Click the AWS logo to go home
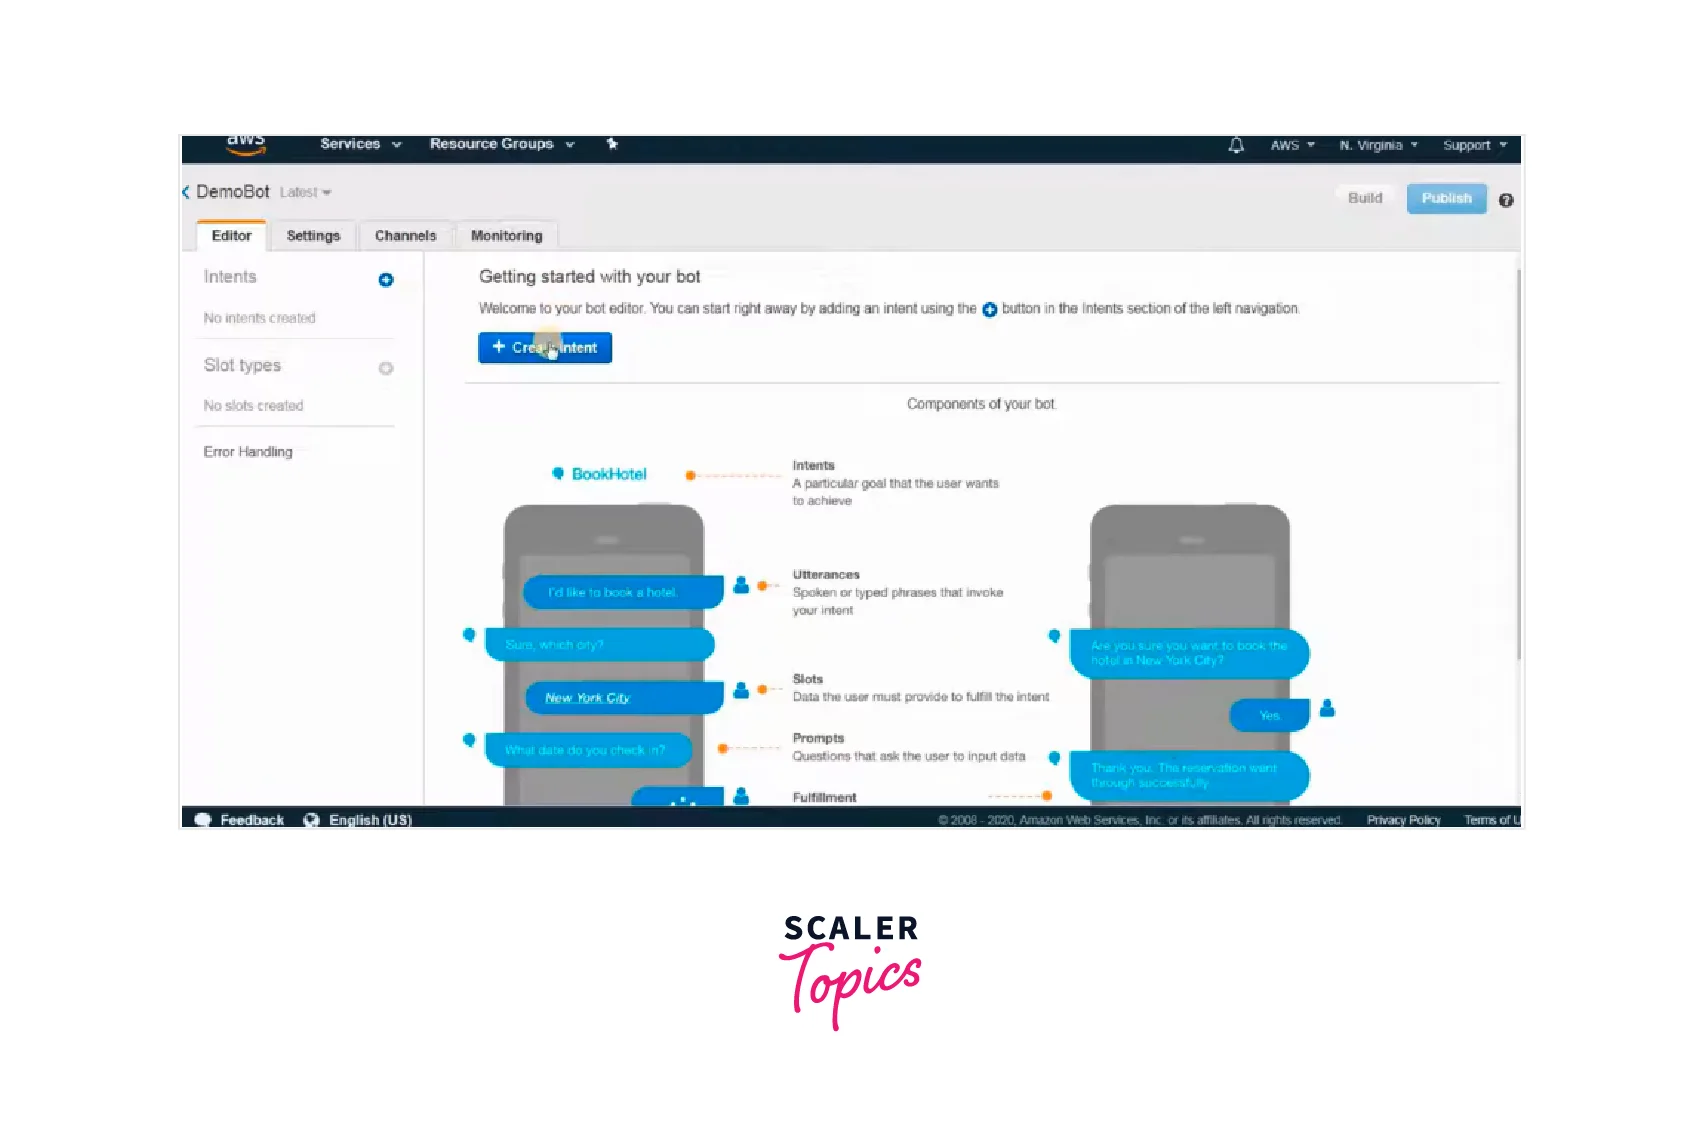 pyautogui.click(x=245, y=144)
